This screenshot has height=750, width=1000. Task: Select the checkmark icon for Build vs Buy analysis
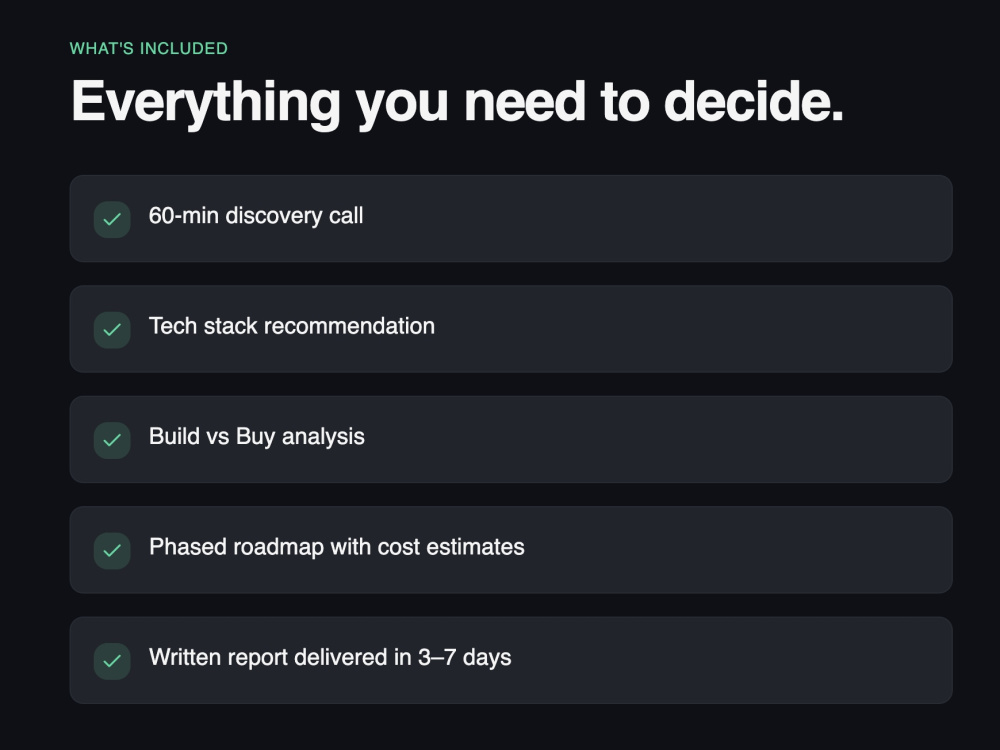coord(112,440)
